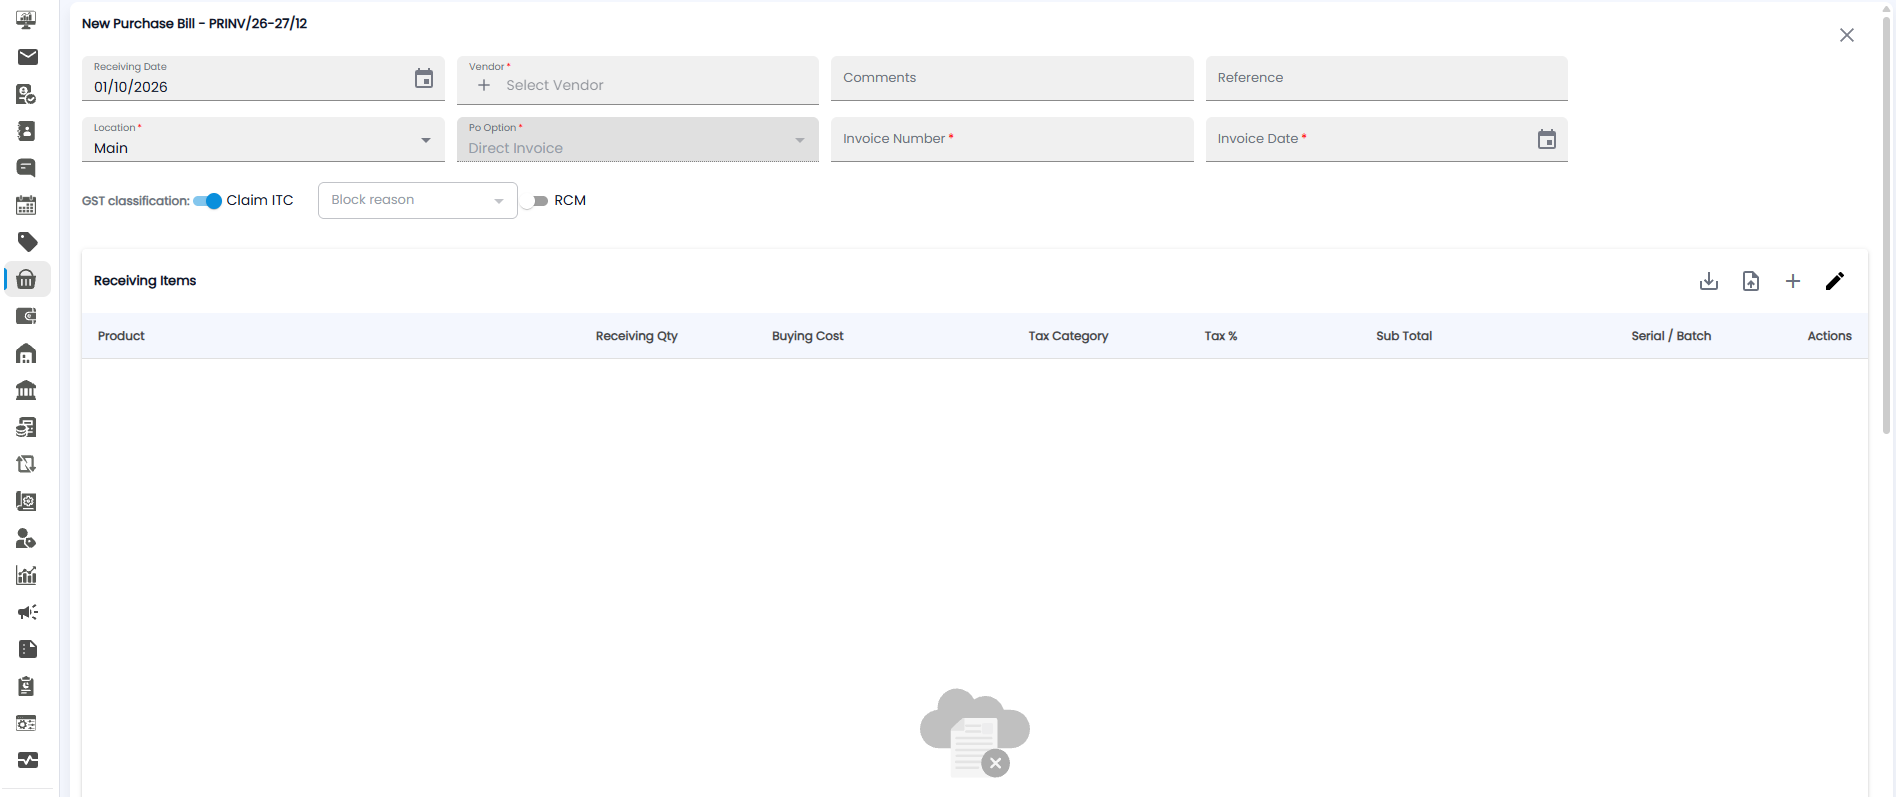
Task: Open the megaphone marketing sidebar icon
Action: click(x=27, y=612)
